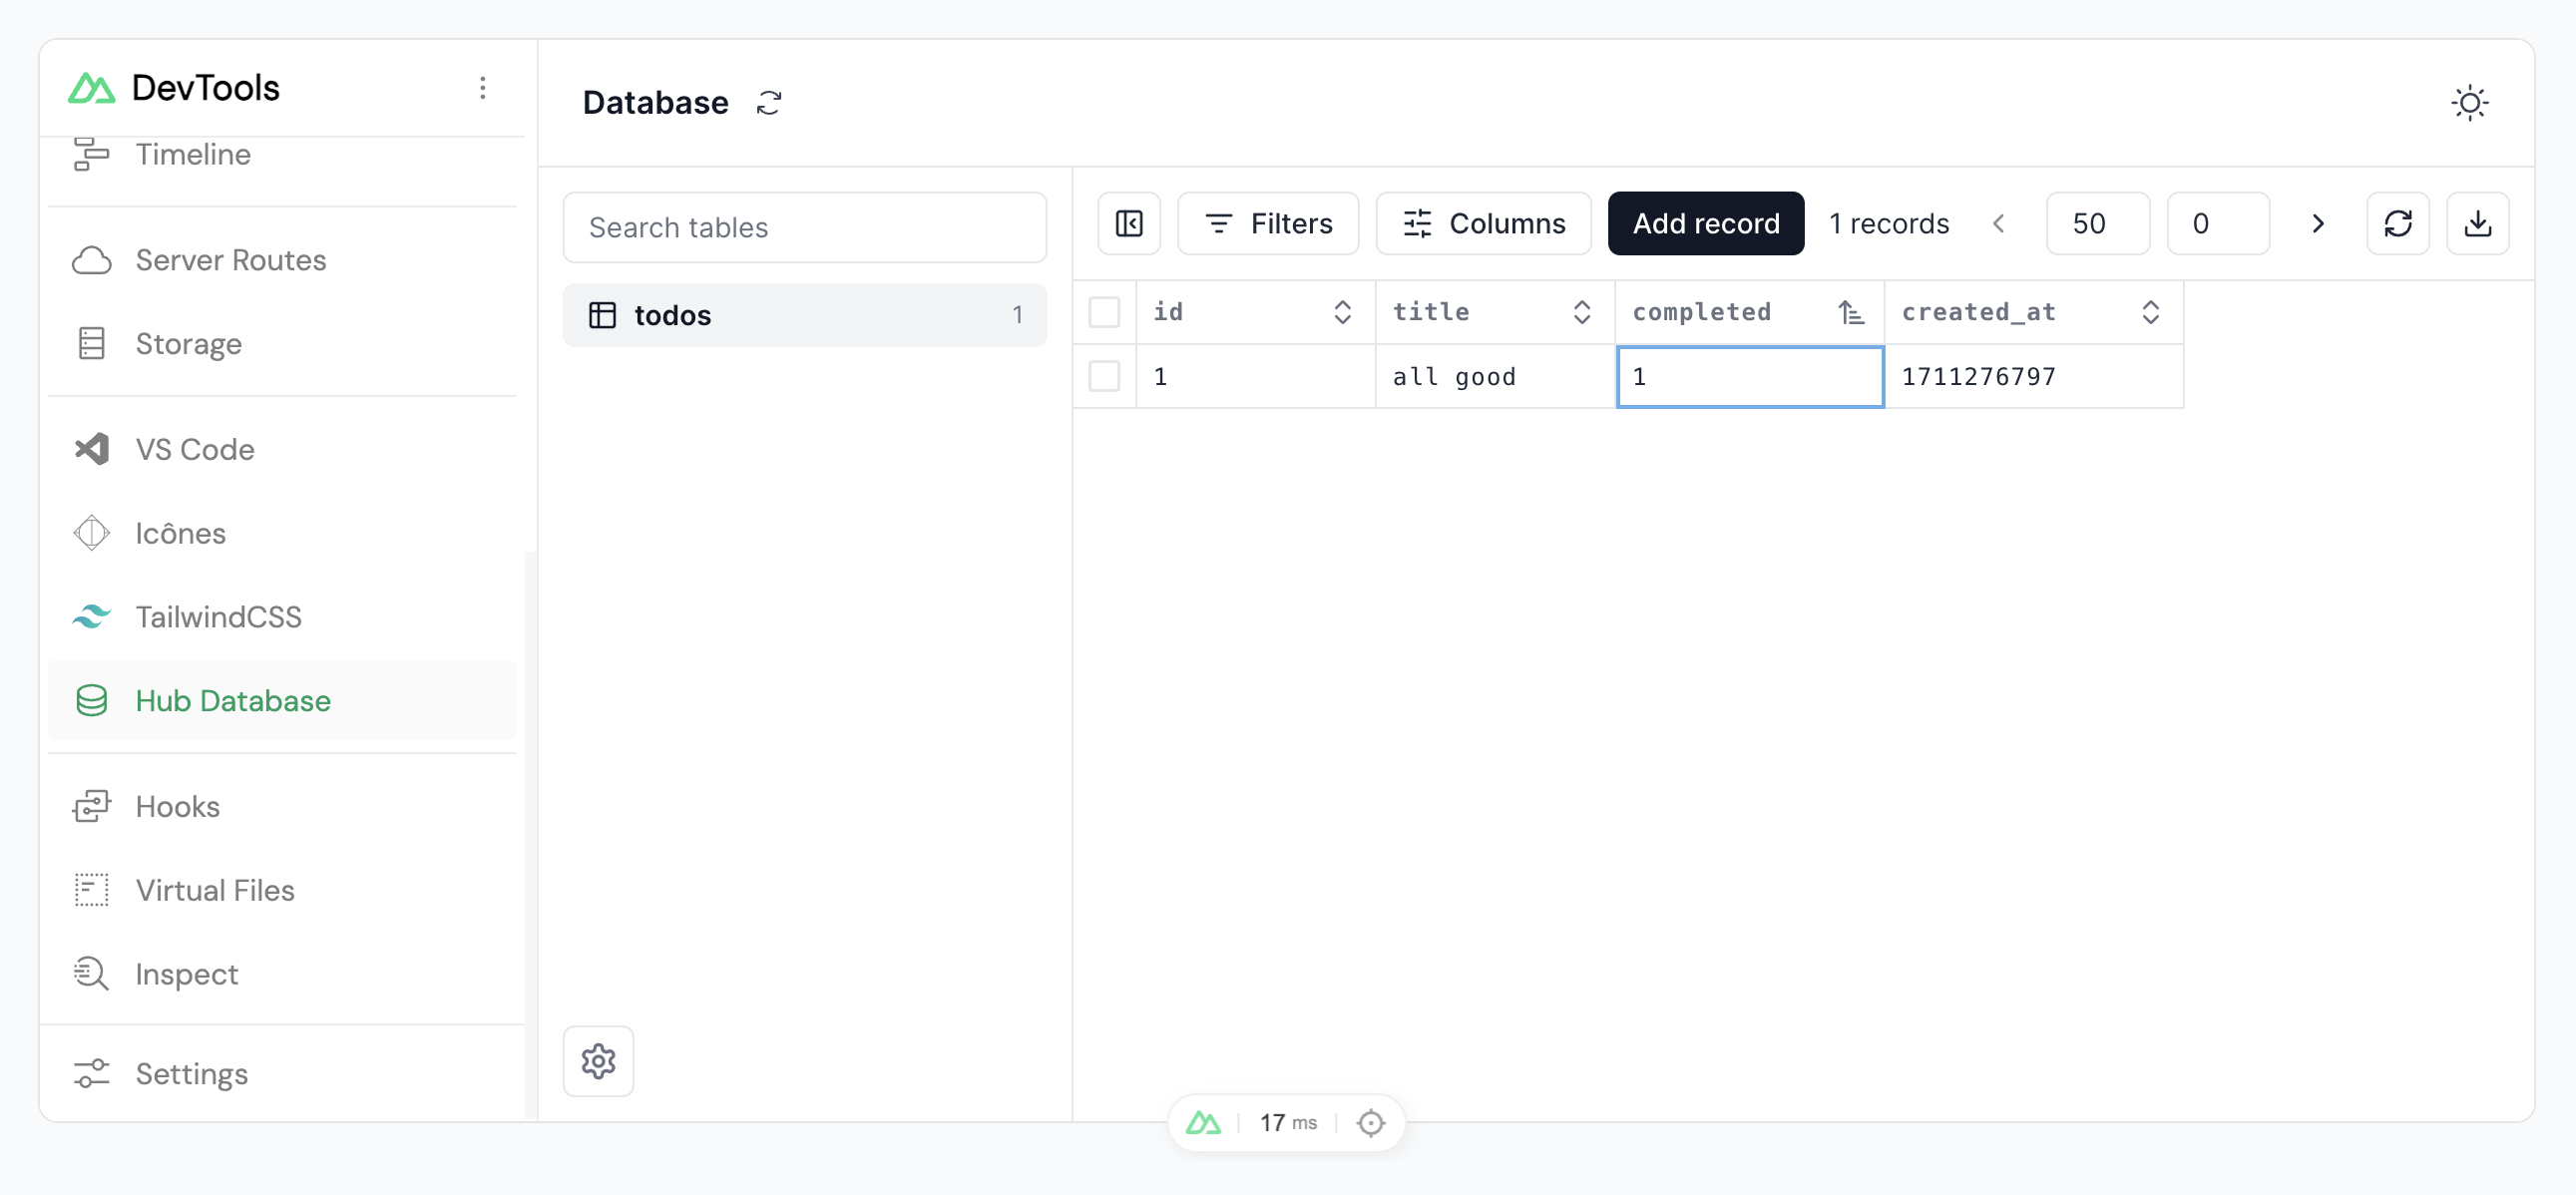
Task: Click Add record button
Action: [1706, 223]
